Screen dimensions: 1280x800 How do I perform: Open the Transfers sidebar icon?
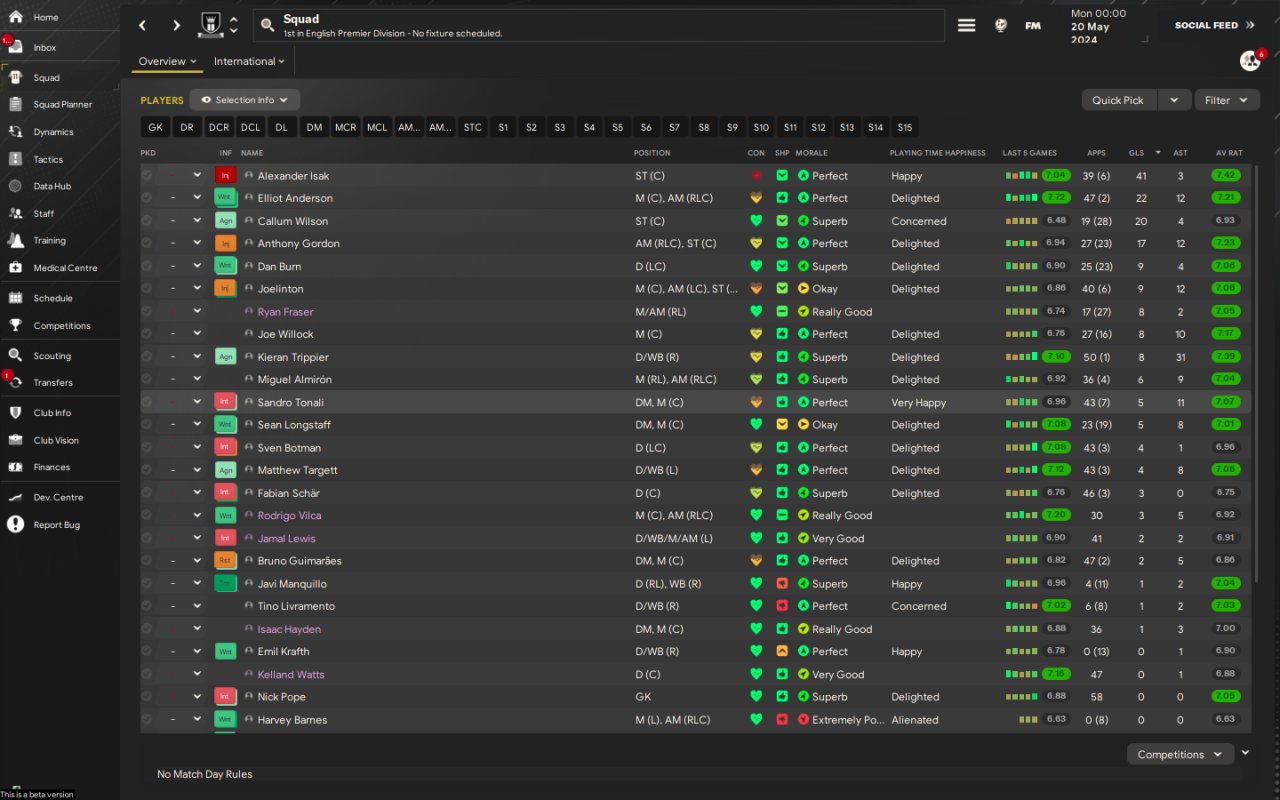tap(15, 382)
